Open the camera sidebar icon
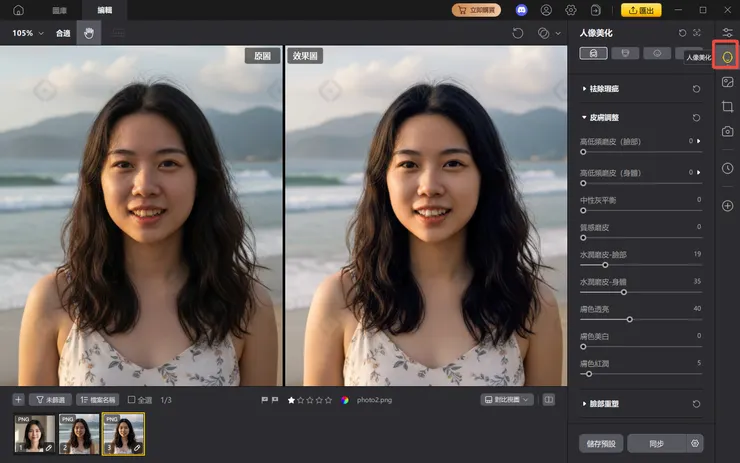The height and width of the screenshot is (463, 740). pyautogui.click(x=727, y=131)
